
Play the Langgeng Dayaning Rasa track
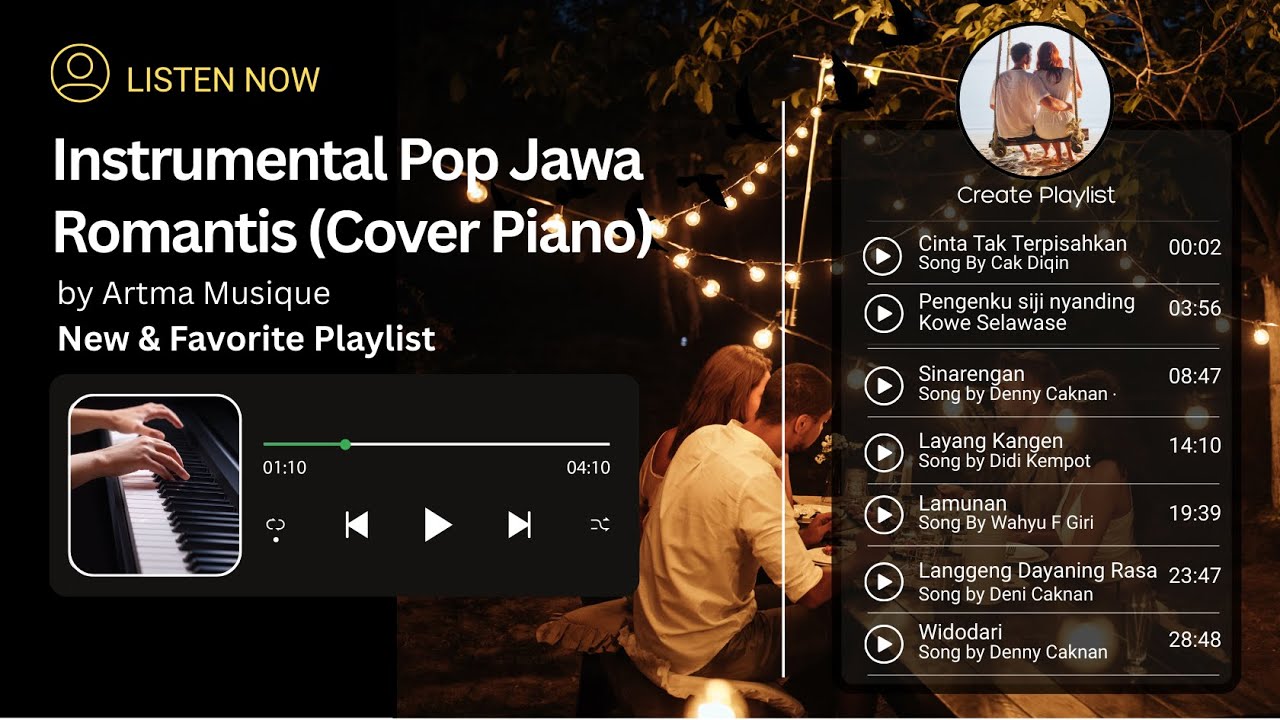click(883, 582)
